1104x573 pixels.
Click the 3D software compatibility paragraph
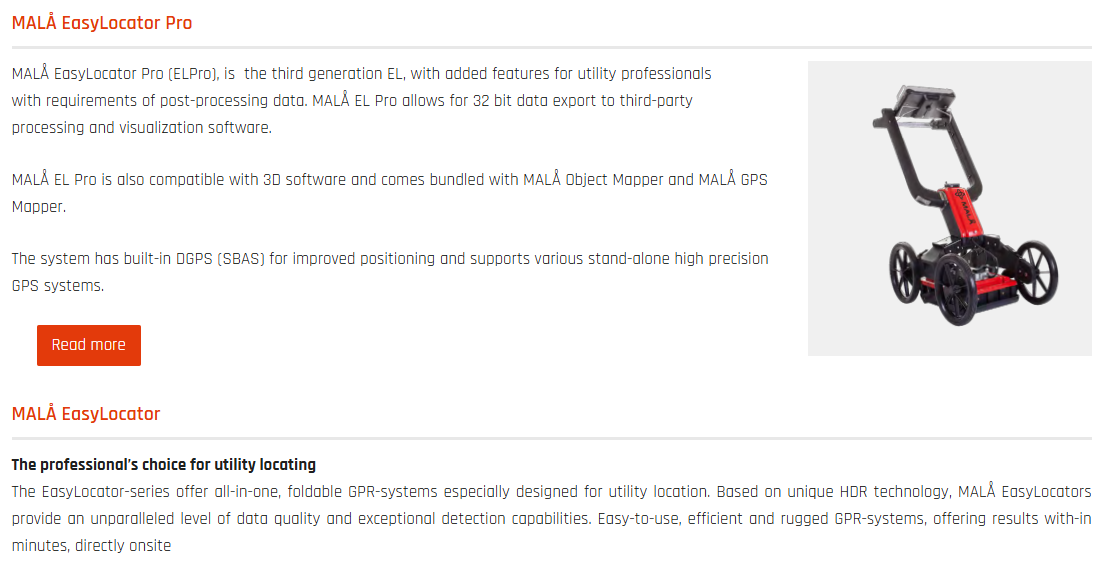pos(390,193)
